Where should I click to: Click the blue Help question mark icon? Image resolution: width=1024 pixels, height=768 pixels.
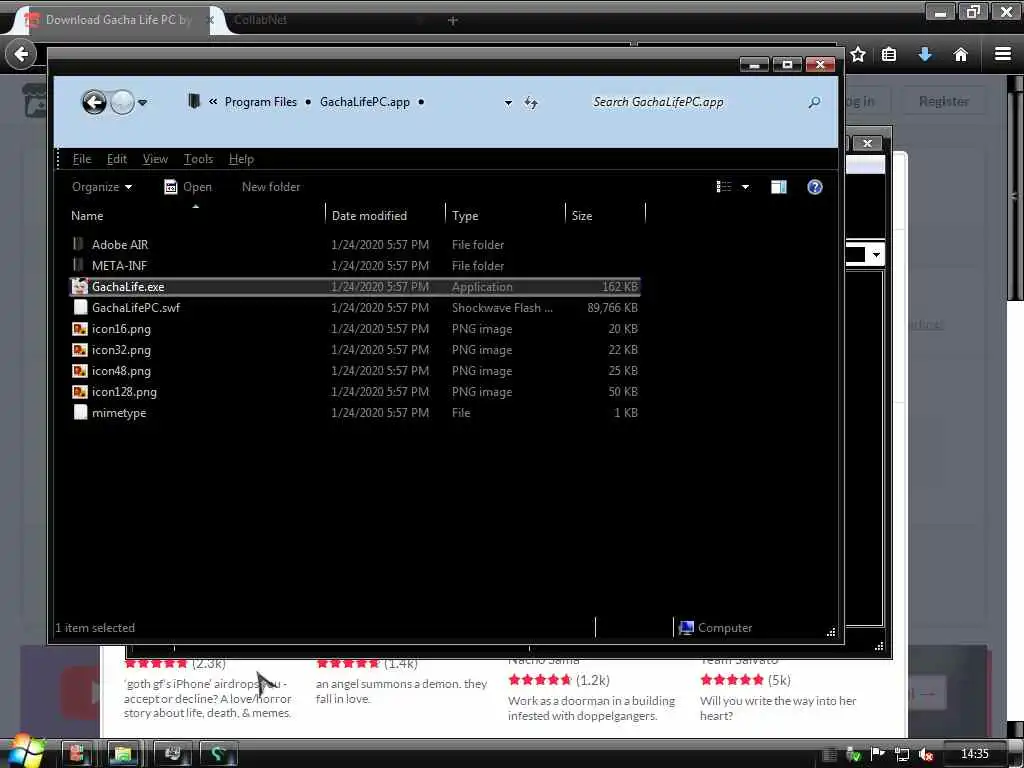coord(814,187)
